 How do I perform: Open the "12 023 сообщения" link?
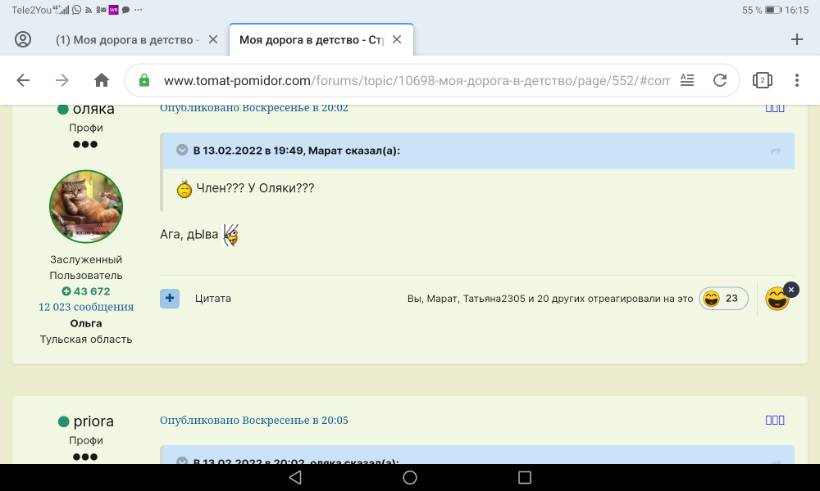[86, 307]
